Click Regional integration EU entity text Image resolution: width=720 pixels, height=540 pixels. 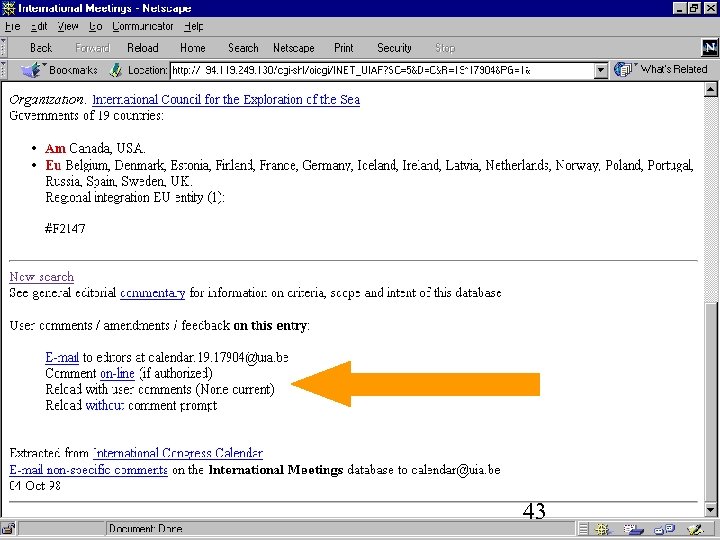tap(135, 197)
